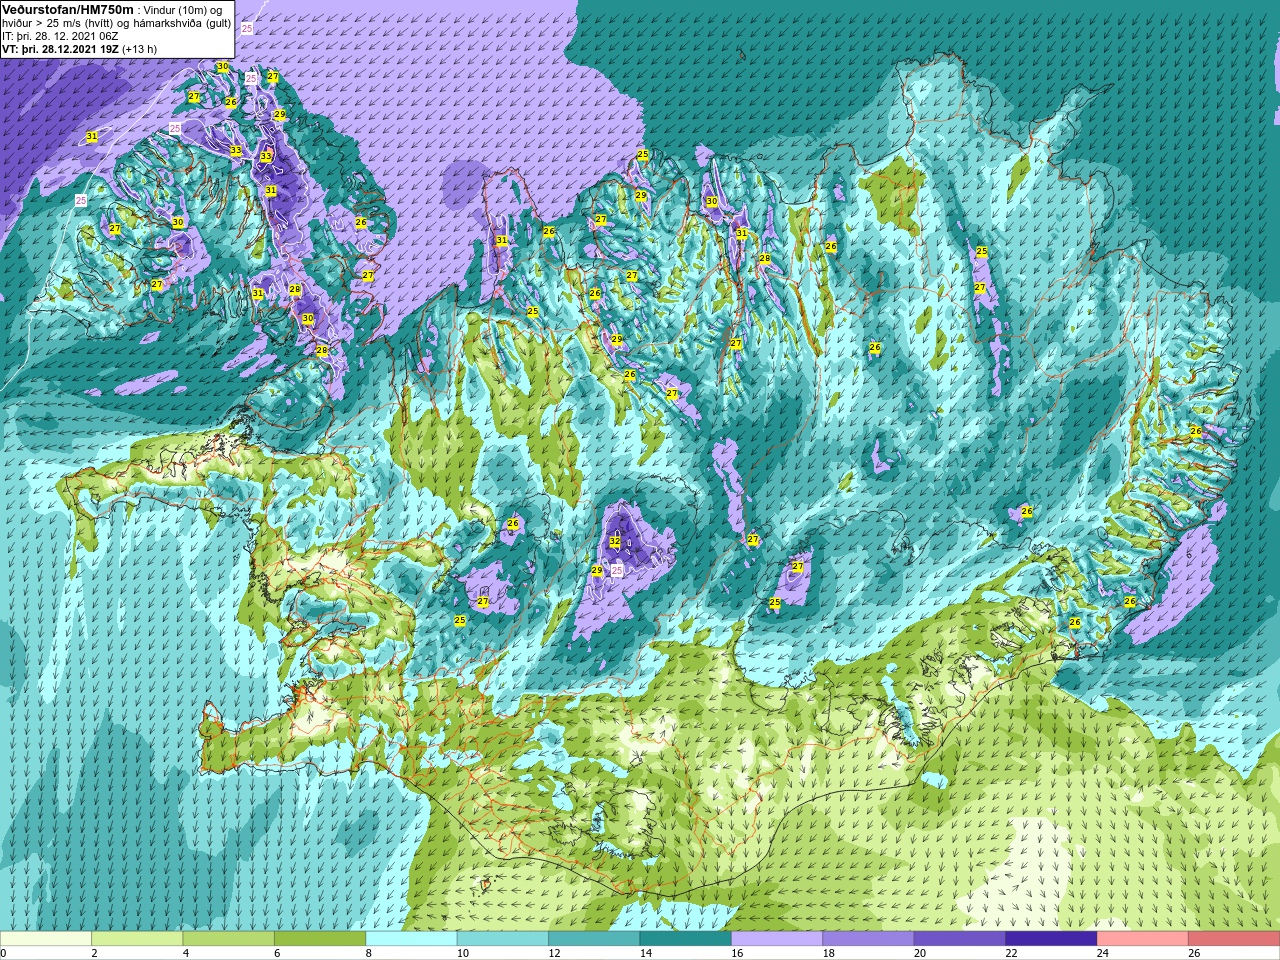Click the light pink 24–26 legend swatch
This screenshot has width=1280, height=960.
pyautogui.click(x=1143, y=939)
